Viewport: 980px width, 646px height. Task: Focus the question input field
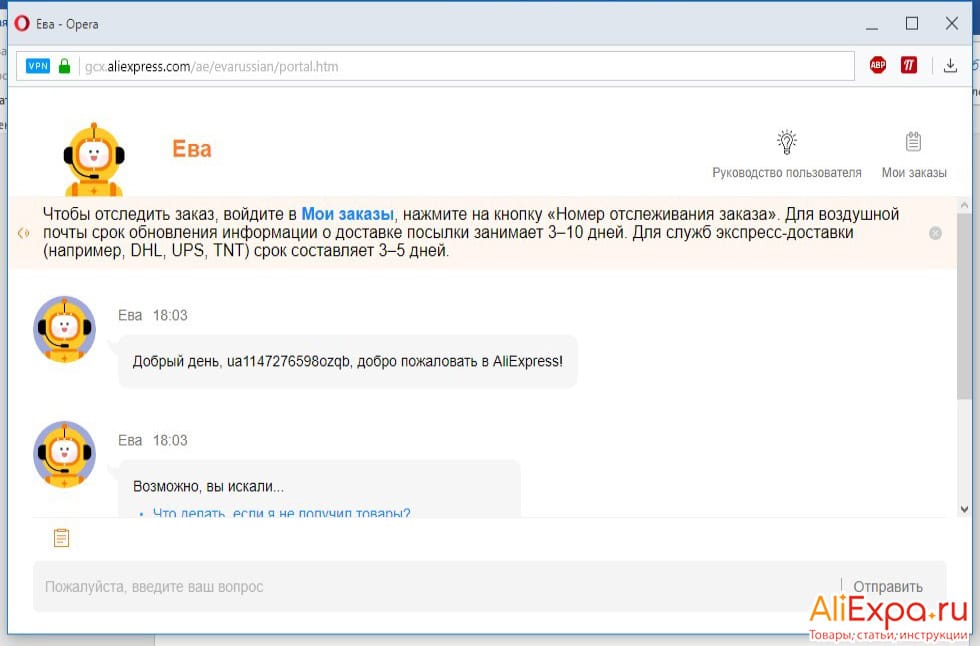pyautogui.click(x=438, y=587)
